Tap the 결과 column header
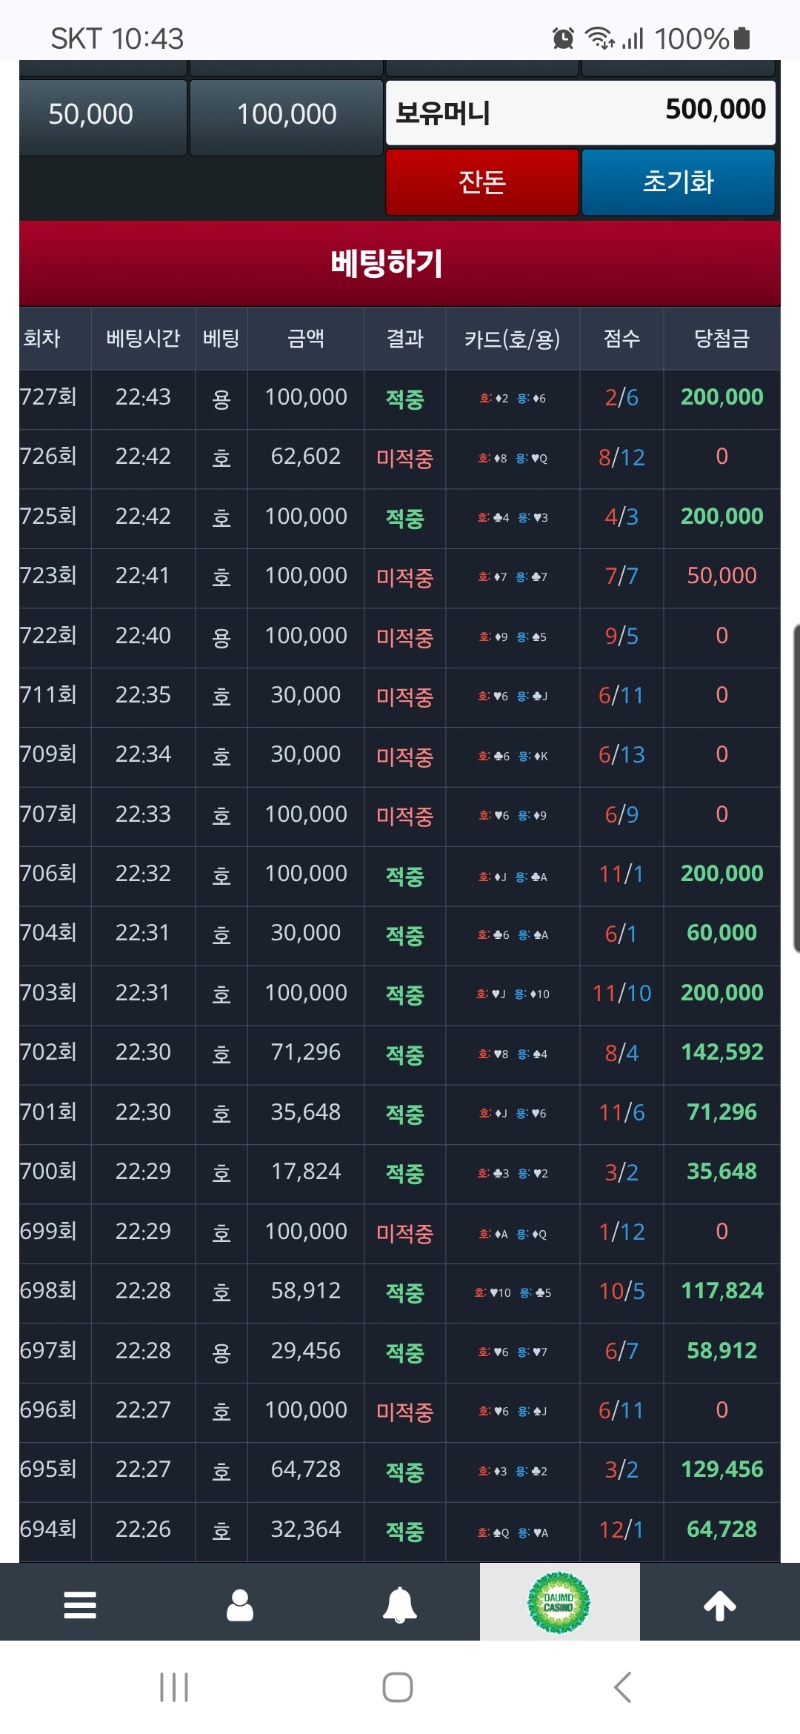The image size is (800, 1734). tap(405, 339)
